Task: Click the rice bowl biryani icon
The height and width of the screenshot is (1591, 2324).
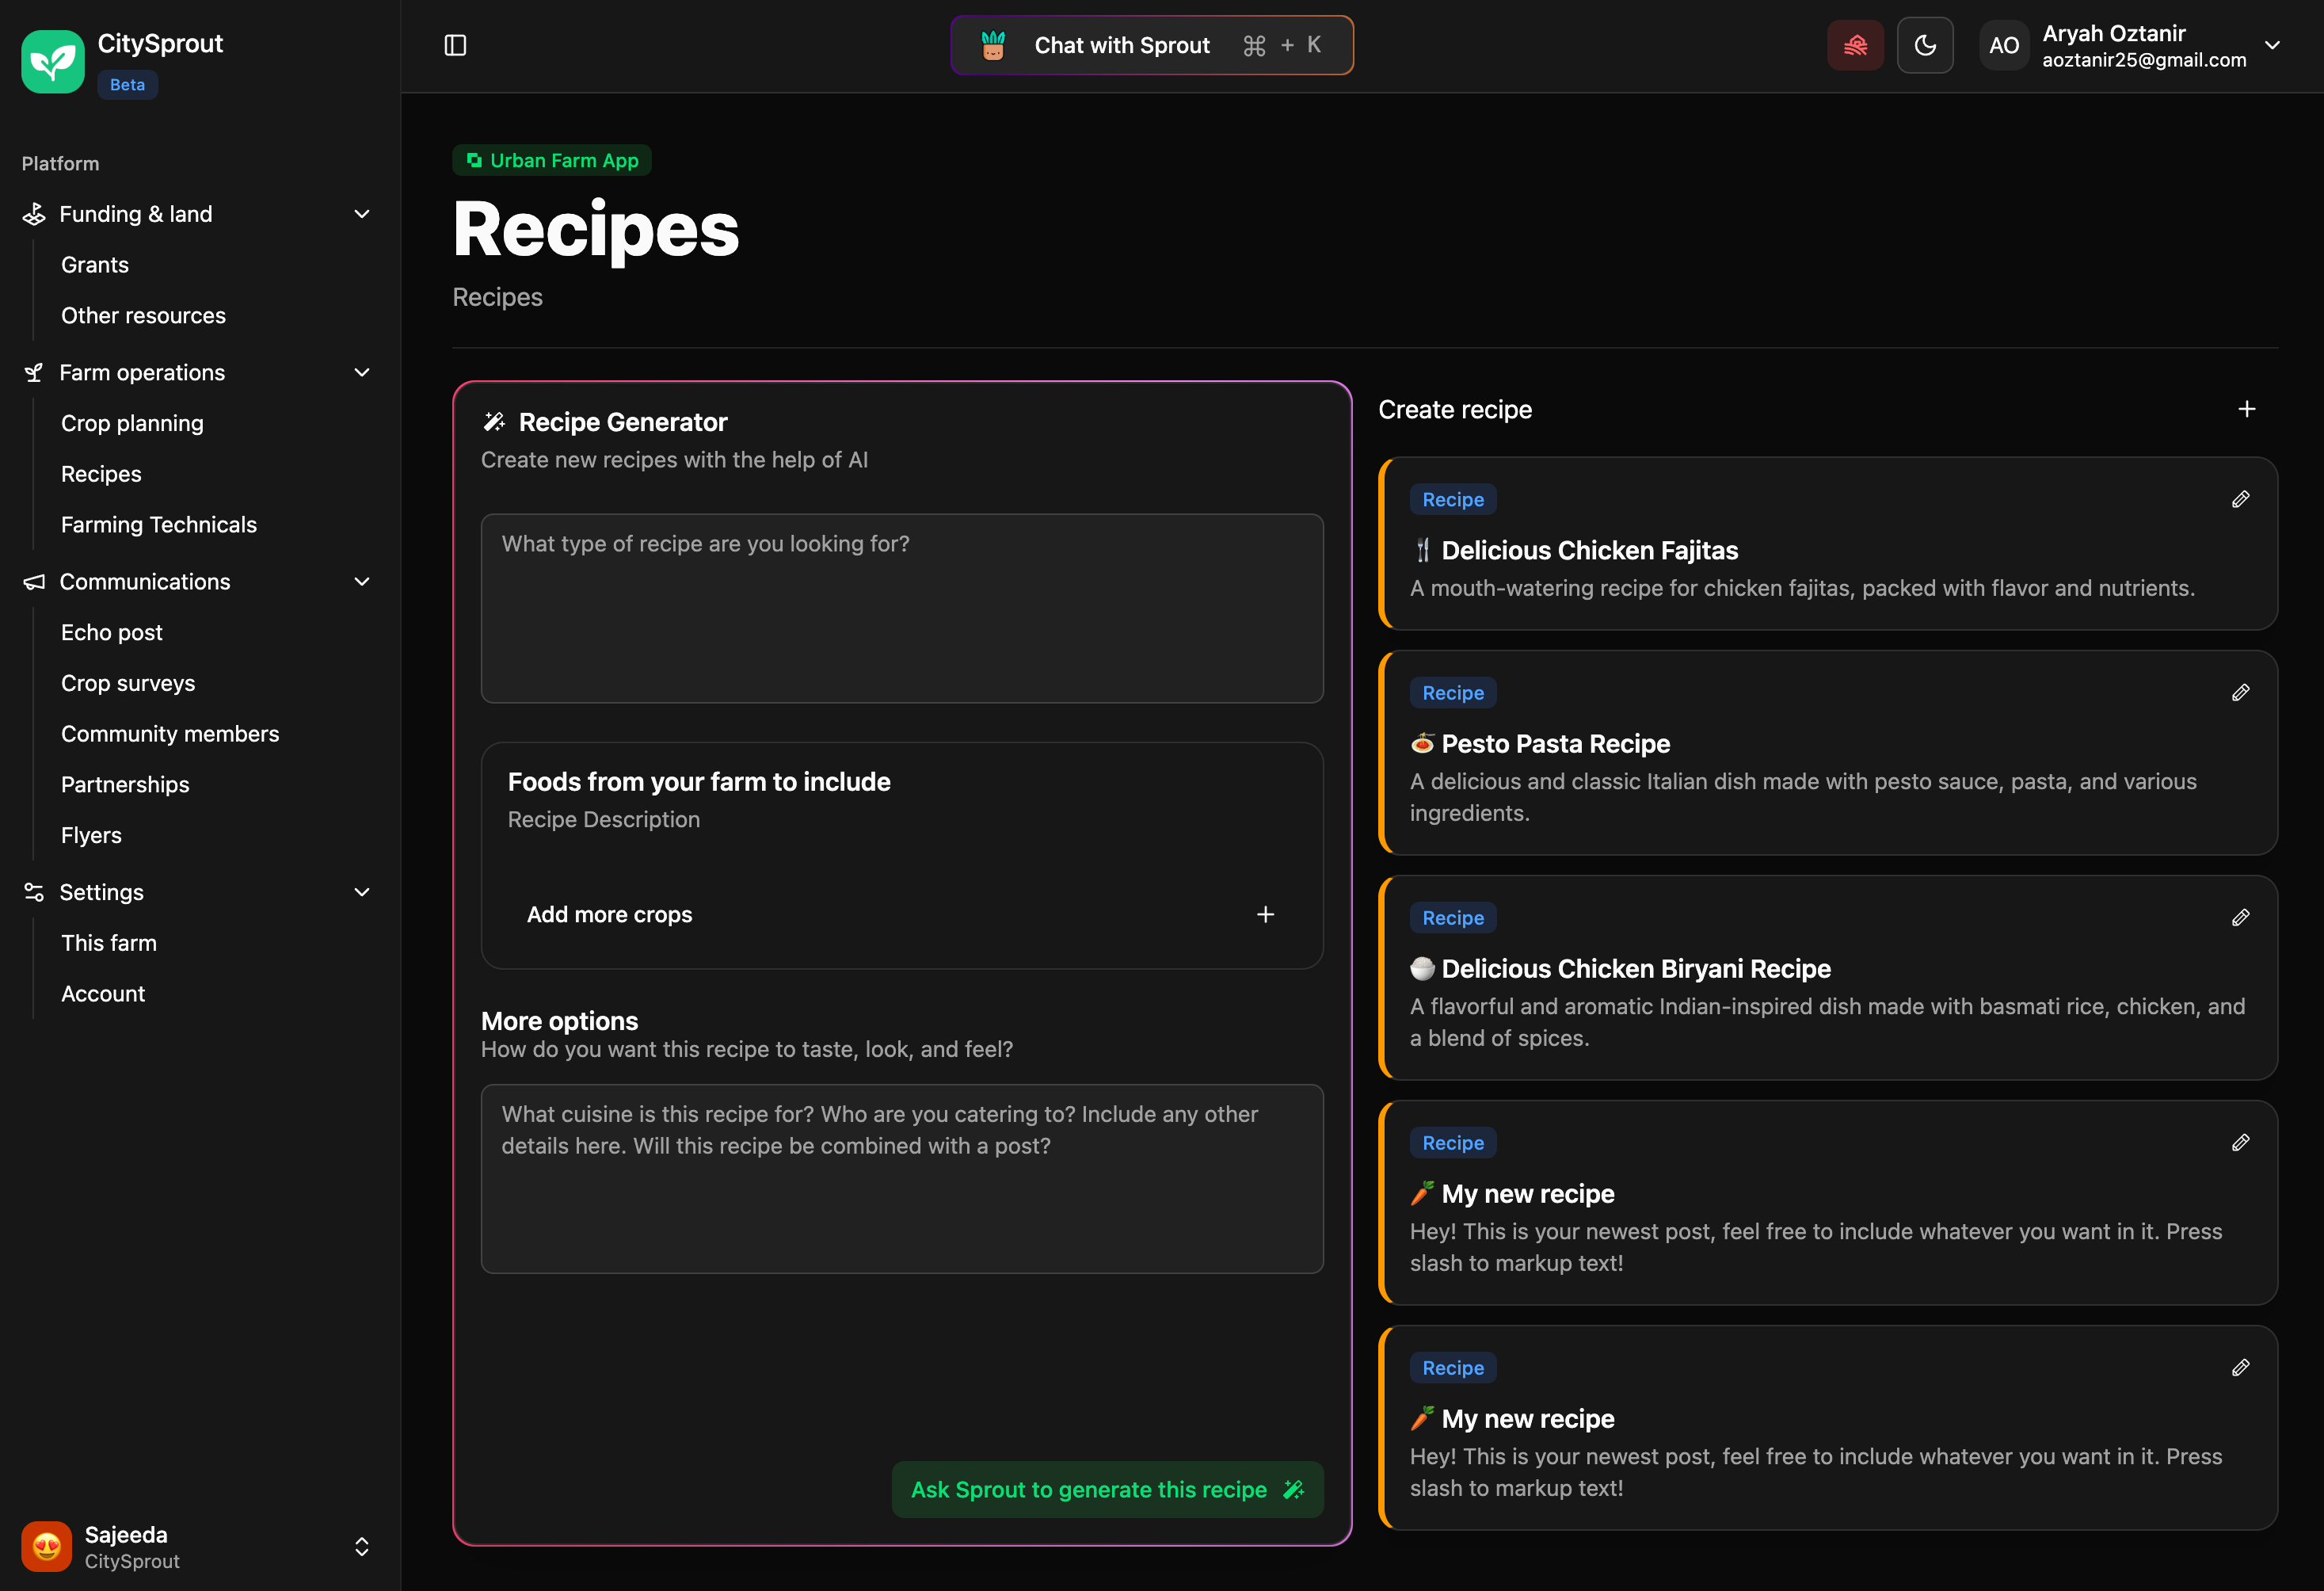Action: pyautogui.click(x=1422, y=968)
